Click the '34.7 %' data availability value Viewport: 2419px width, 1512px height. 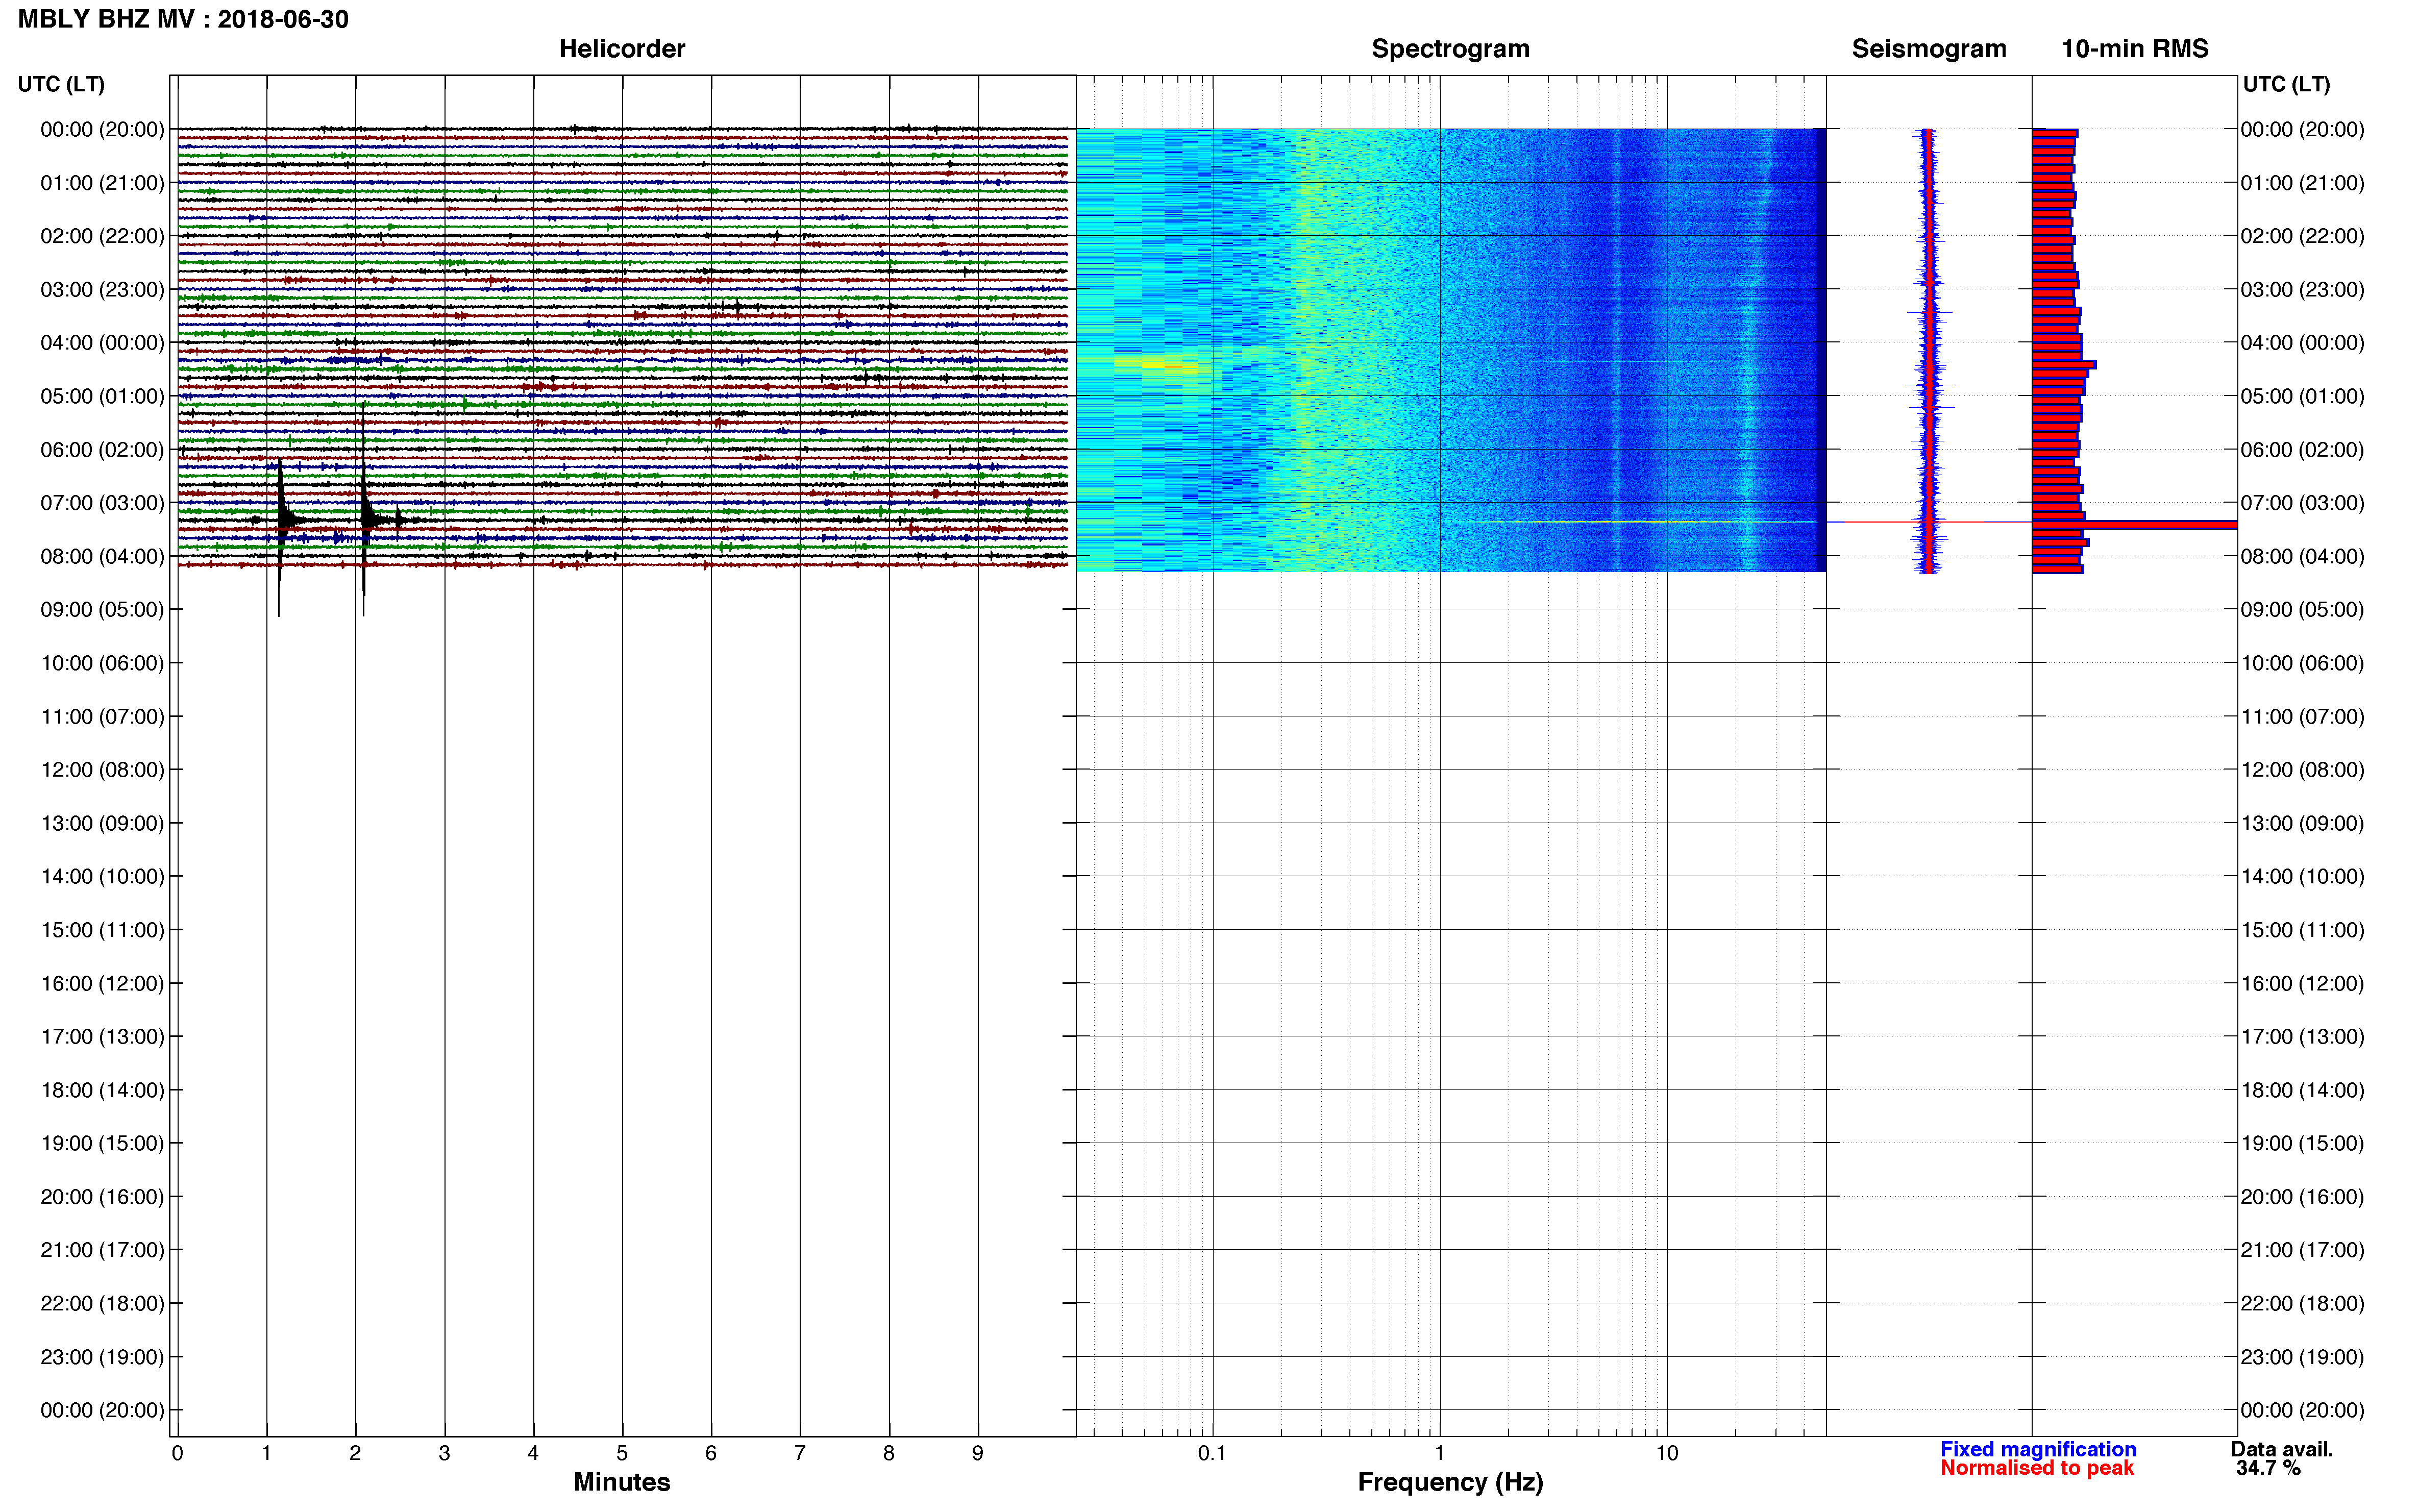pos(2269,1468)
